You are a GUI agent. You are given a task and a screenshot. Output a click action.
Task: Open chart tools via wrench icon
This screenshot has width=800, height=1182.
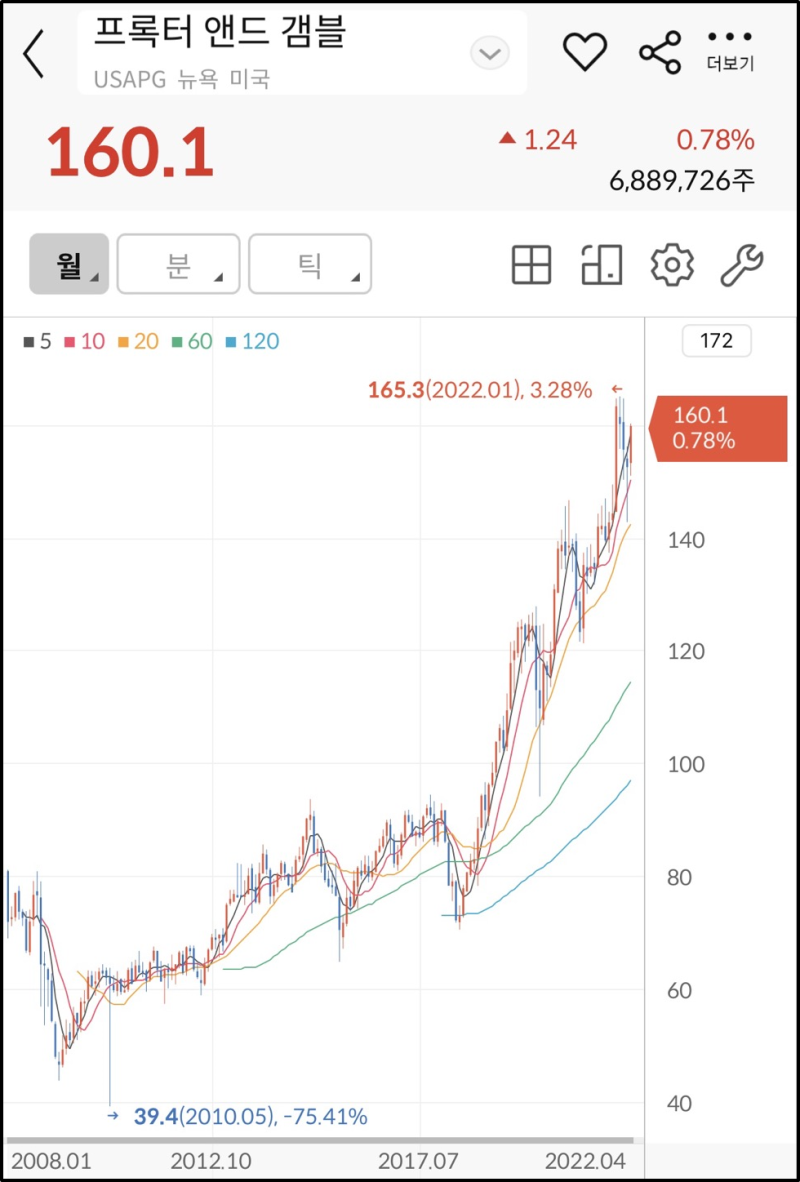tap(742, 264)
